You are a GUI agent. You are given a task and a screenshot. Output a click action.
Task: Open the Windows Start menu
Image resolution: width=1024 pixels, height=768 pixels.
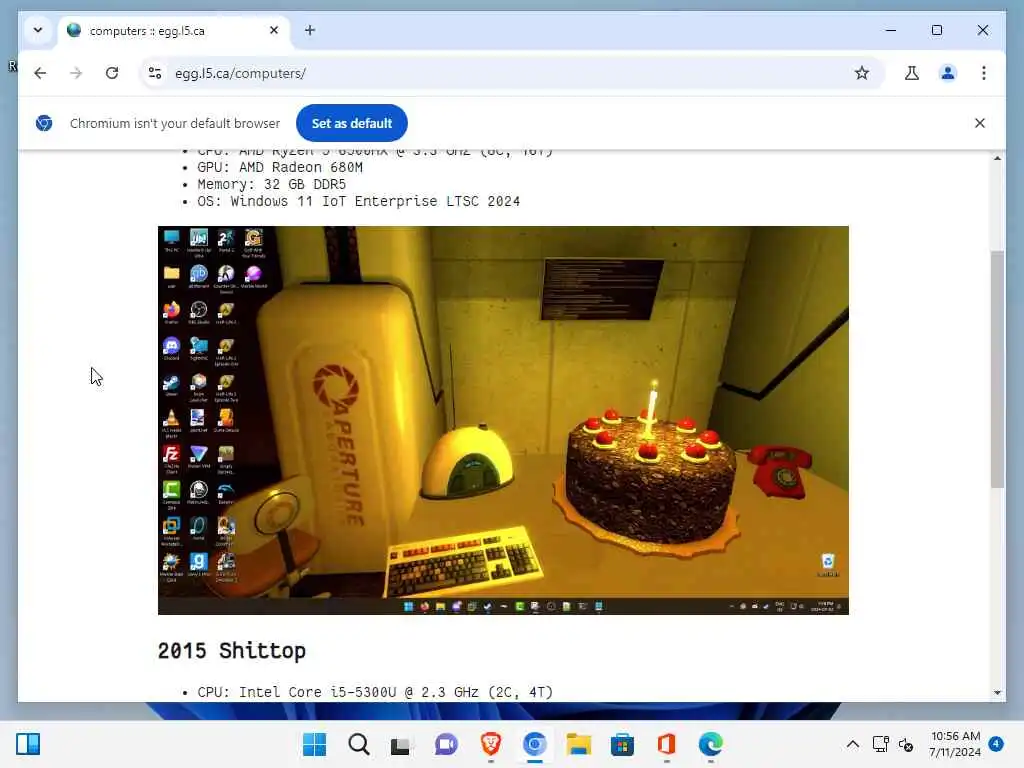pyautogui.click(x=314, y=744)
